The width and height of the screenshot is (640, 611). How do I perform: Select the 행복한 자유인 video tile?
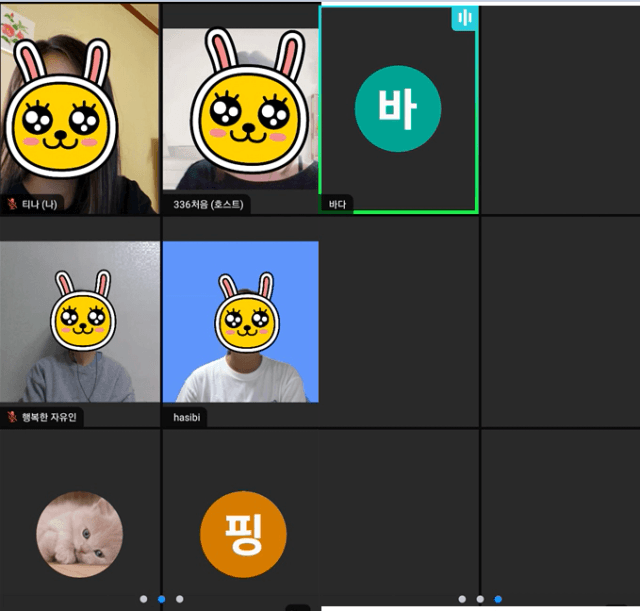point(80,322)
